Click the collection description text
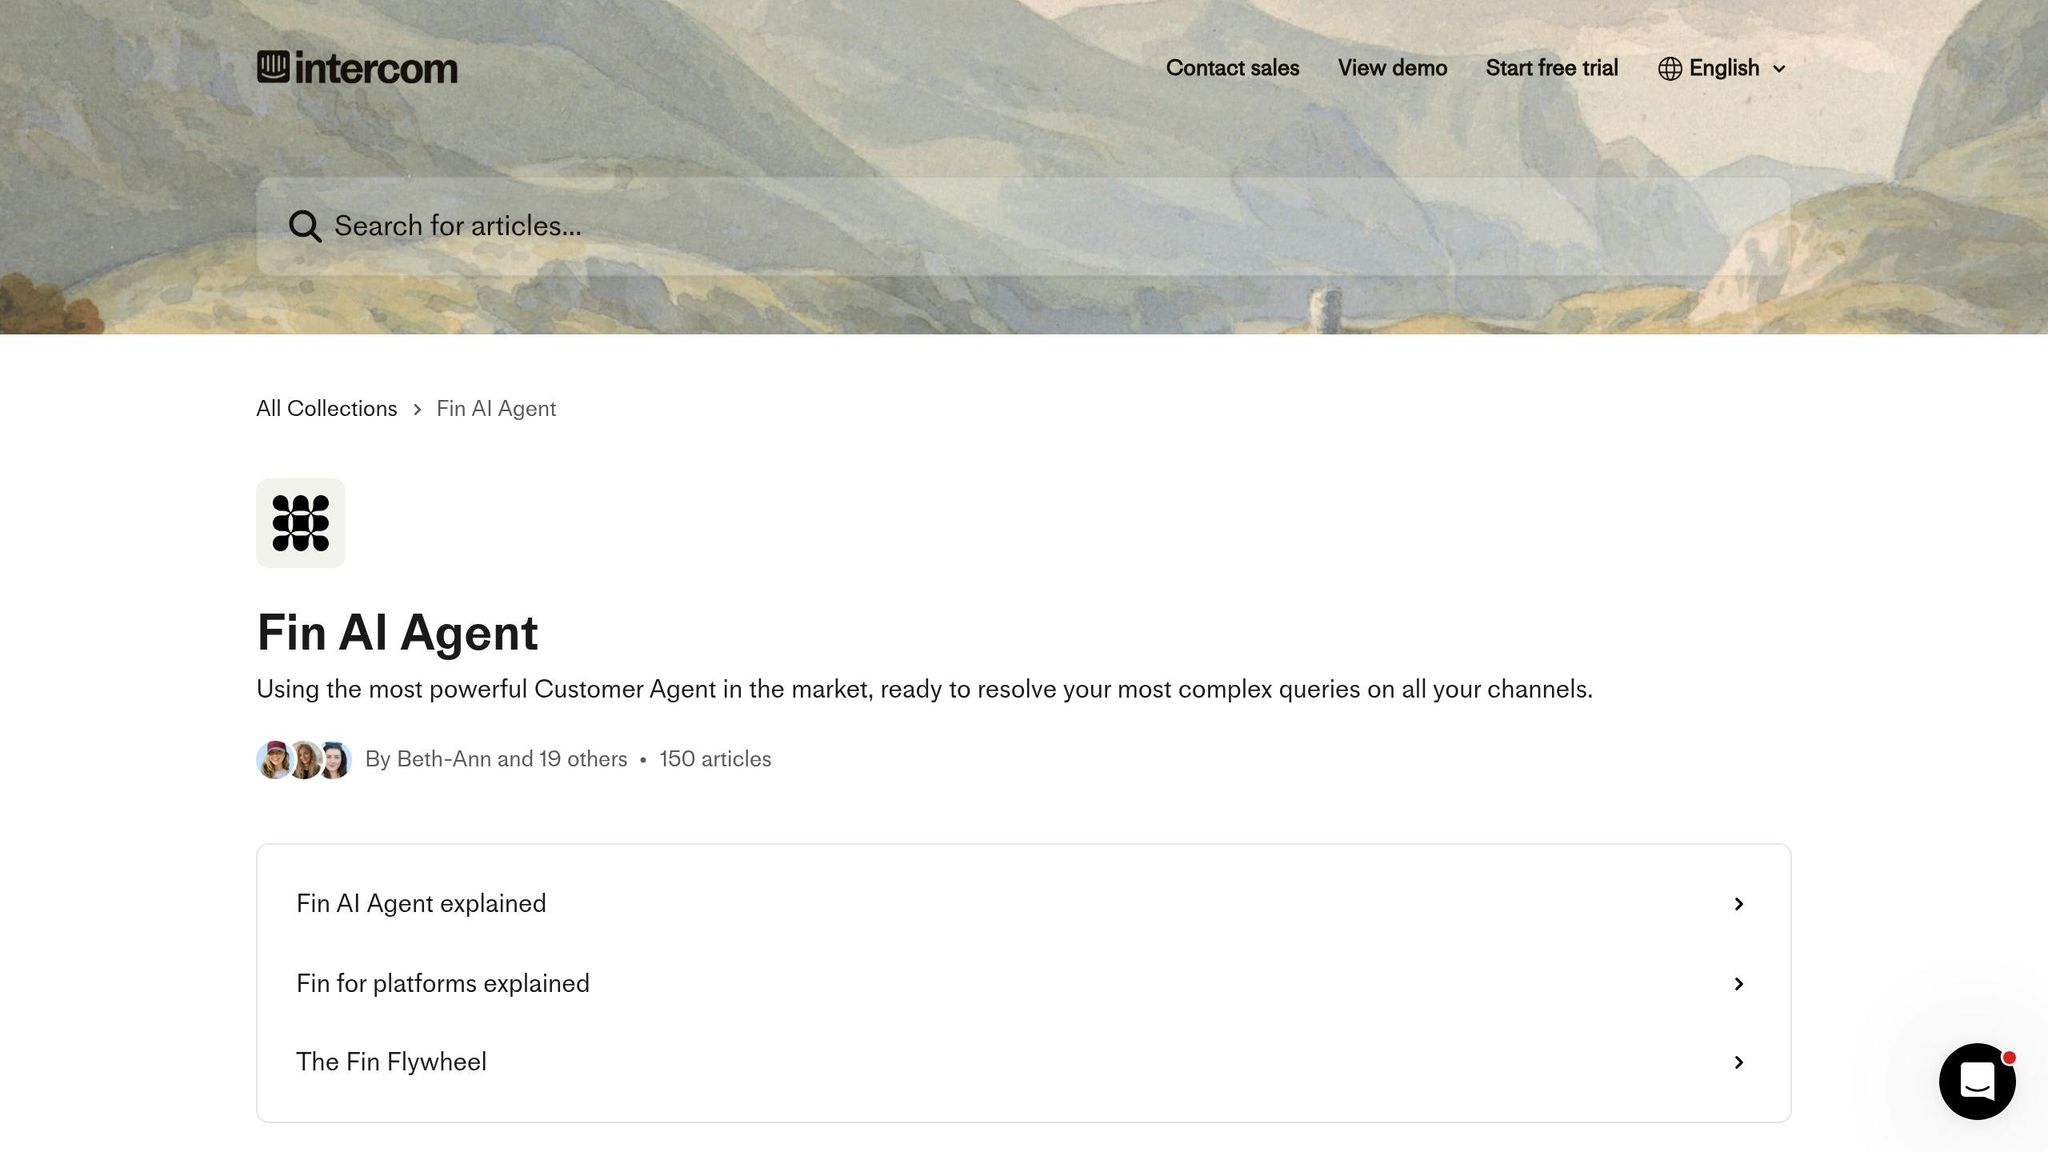The height and width of the screenshot is (1152, 2048). point(924,690)
